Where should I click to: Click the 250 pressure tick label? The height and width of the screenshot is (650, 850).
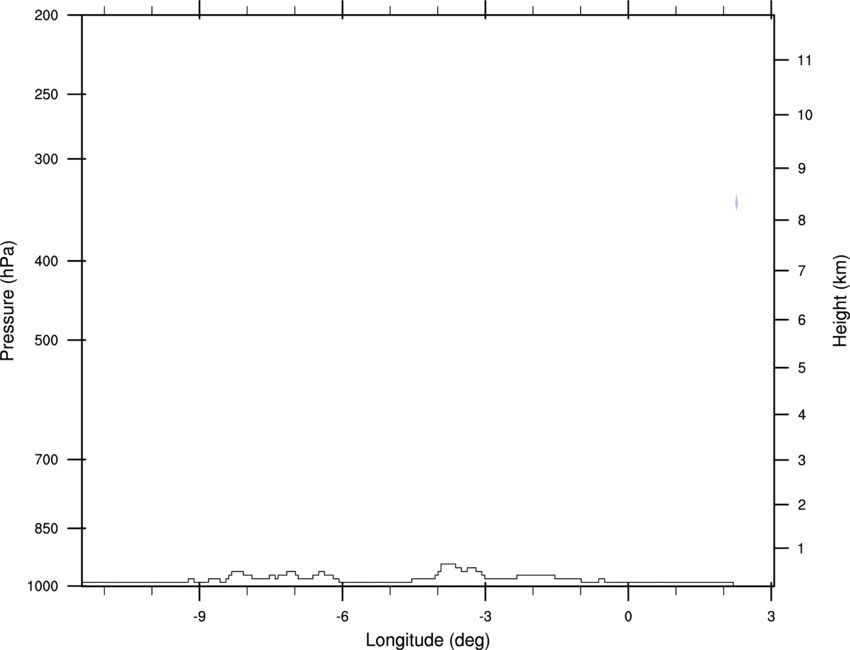click(46, 94)
